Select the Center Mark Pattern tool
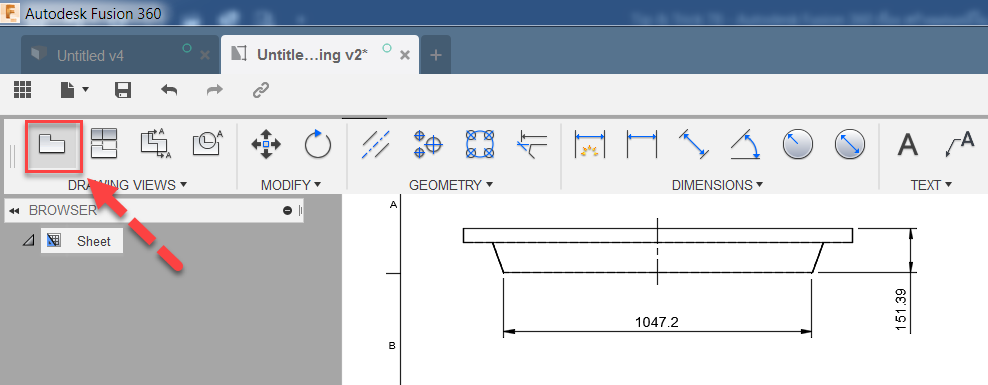This screenshot has height=385, width=988. [x=480, y=144]
